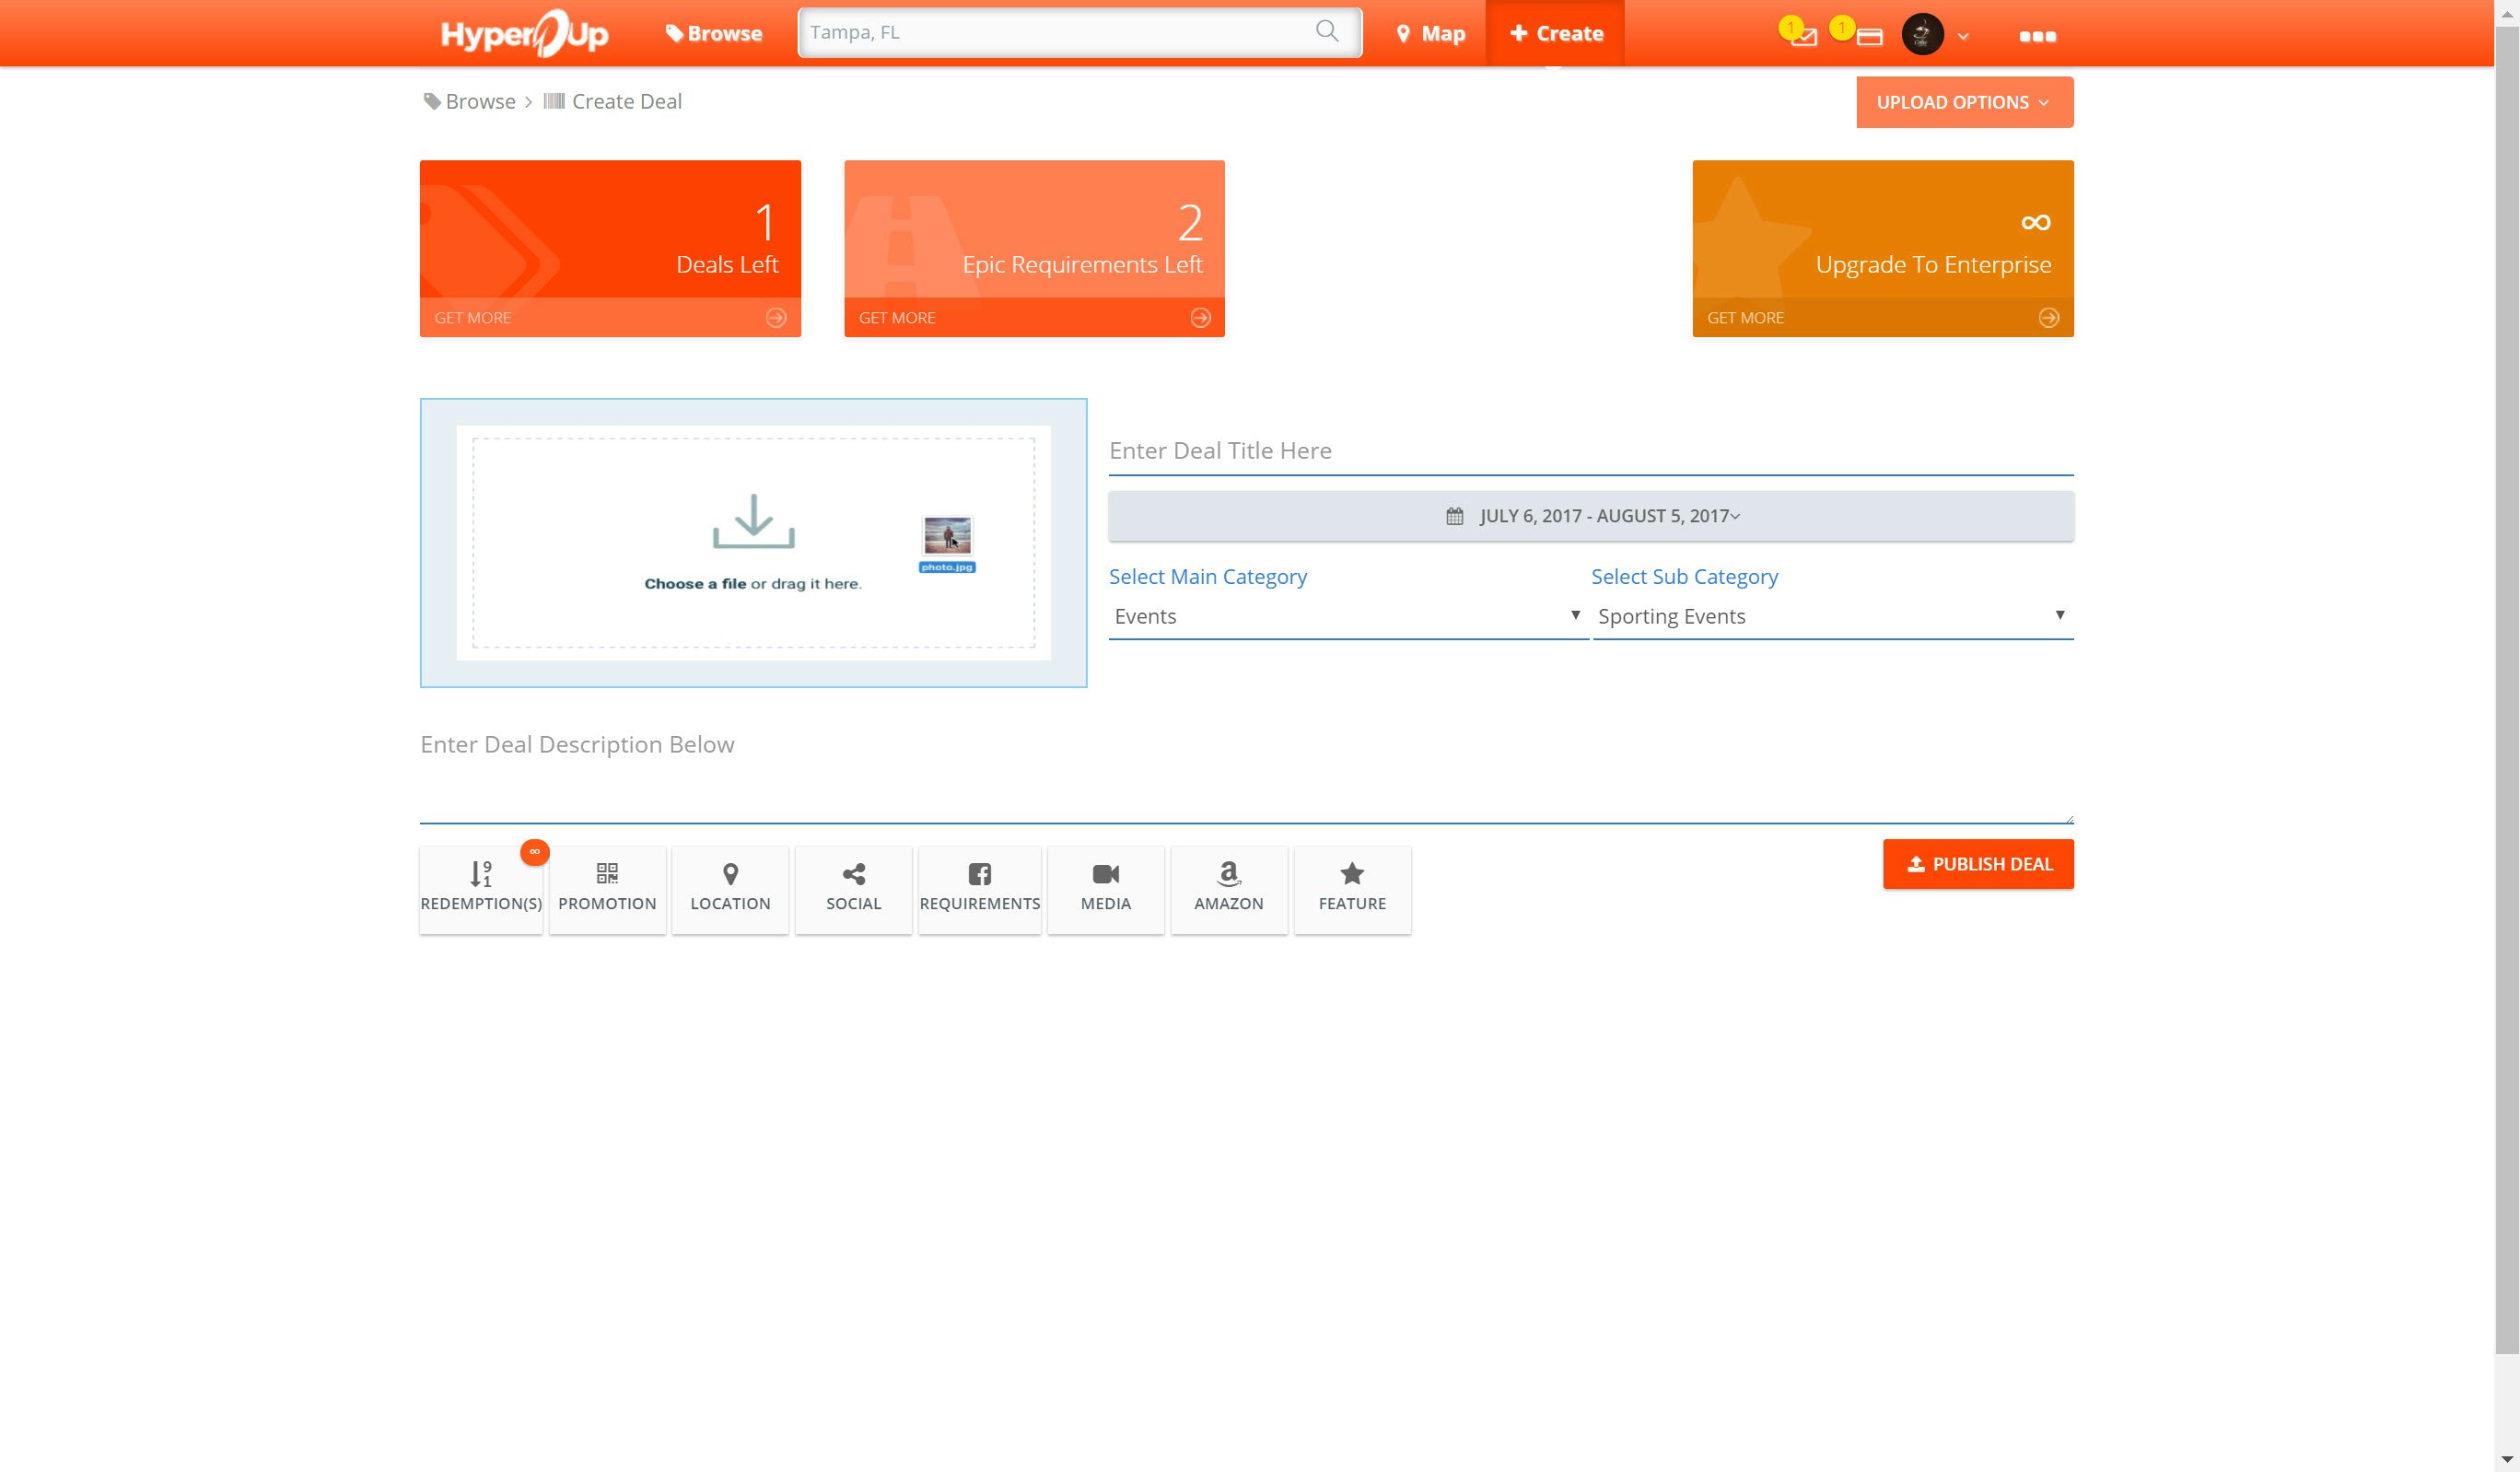This screenshot has height=1472, width=2520.
Task: Click the Redemption(s) counter icon button
Action: point(480,888)
